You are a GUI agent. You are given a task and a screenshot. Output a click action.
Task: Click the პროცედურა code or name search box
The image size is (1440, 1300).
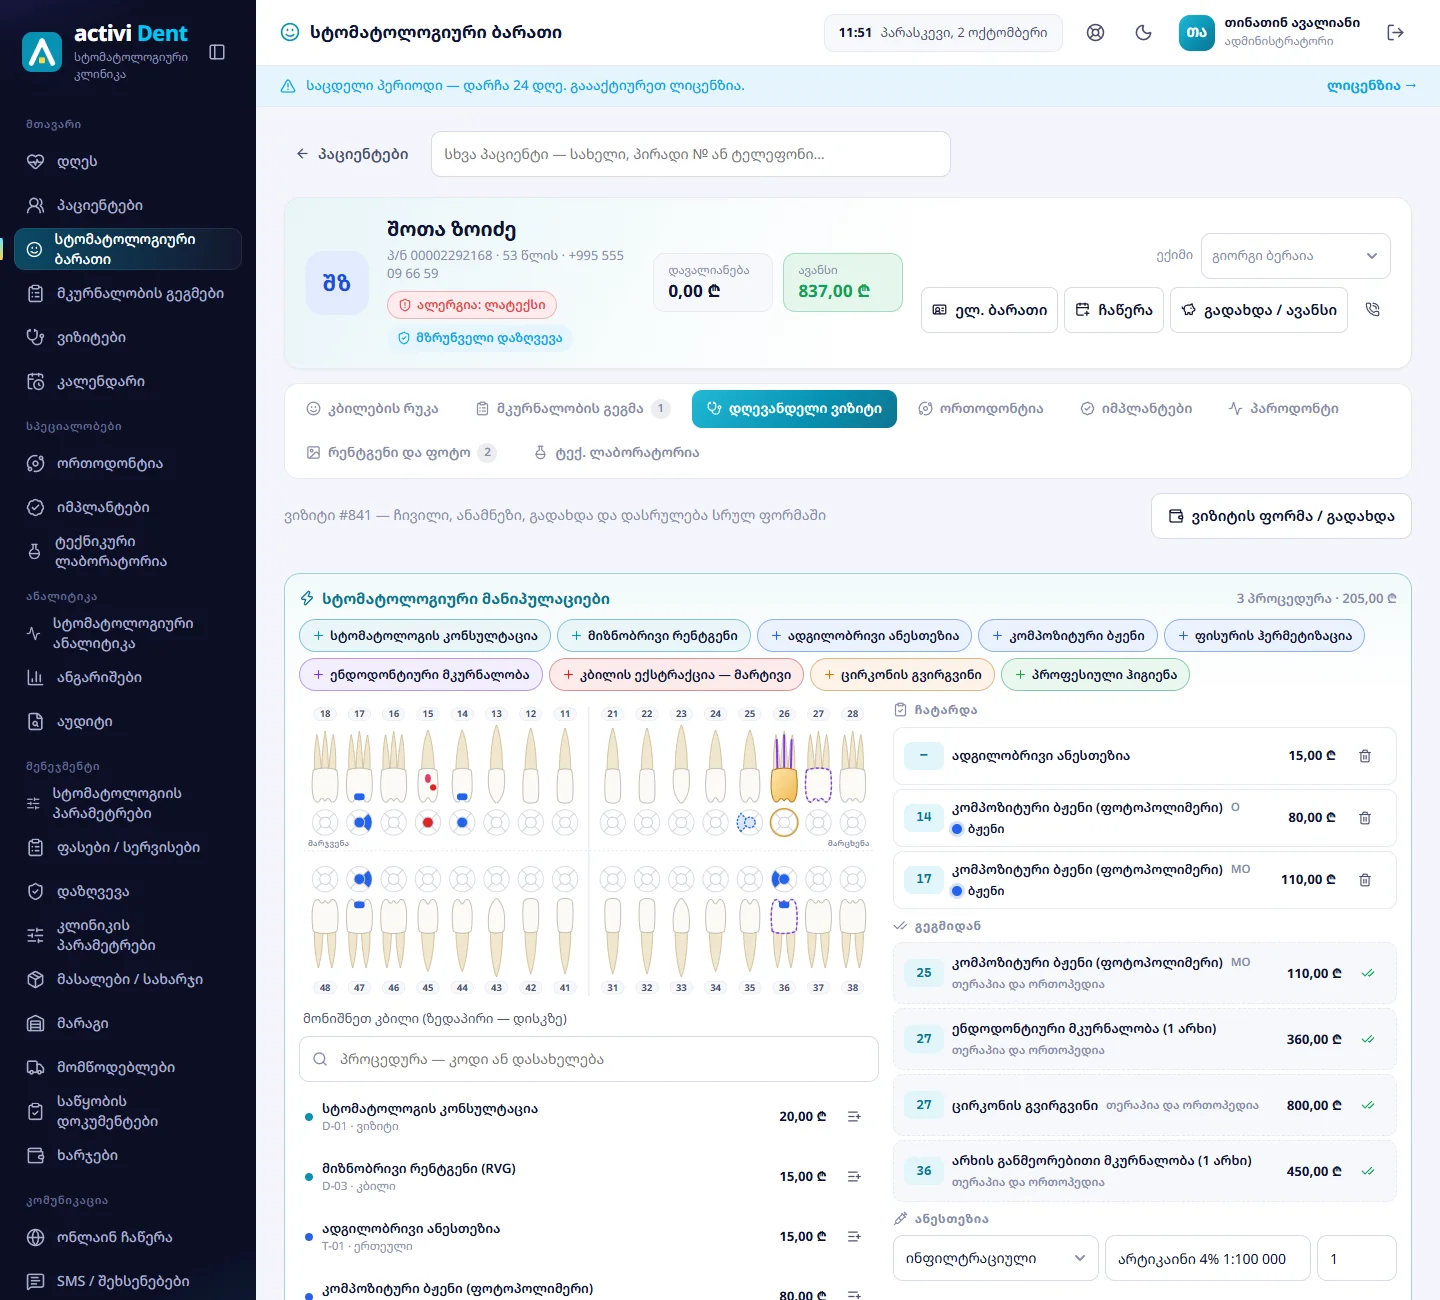click(x=588, y=1059)
